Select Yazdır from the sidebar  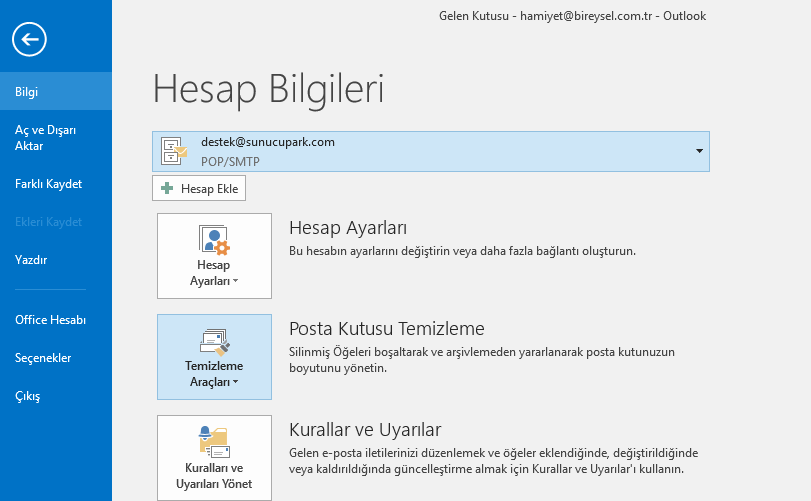pos(56,260)
